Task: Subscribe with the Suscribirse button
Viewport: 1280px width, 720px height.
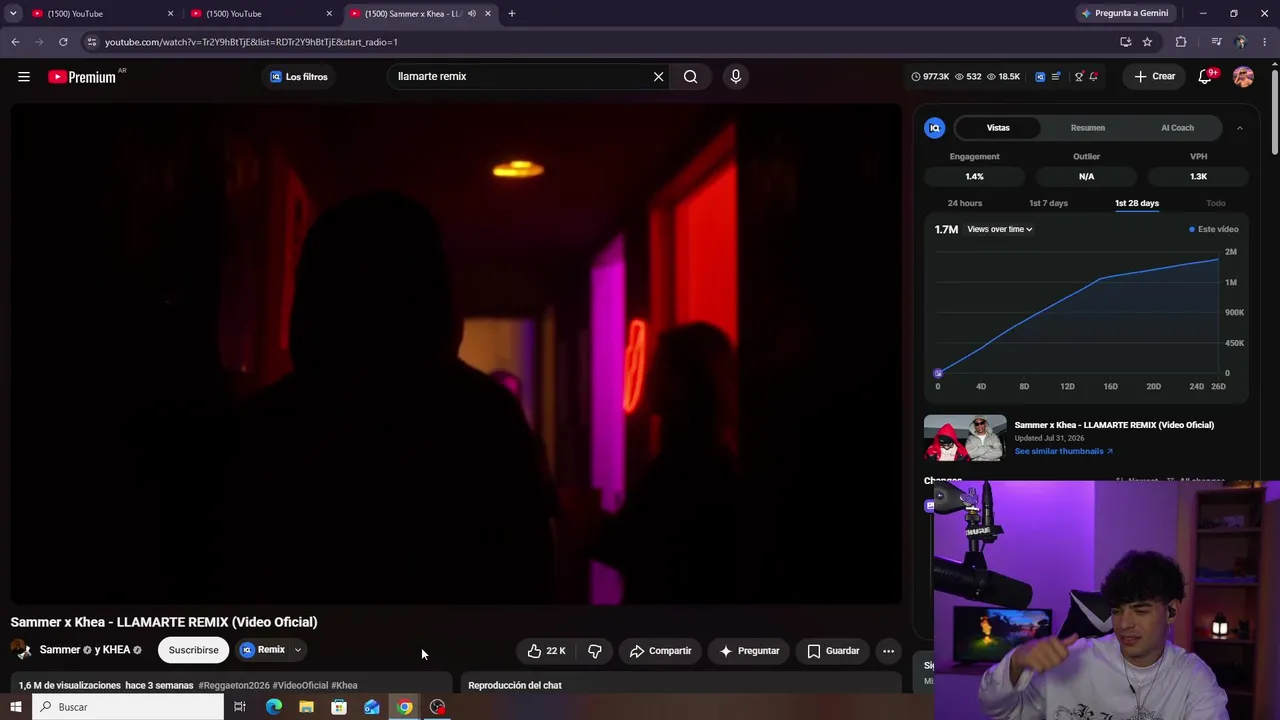Action: (193, 650)
